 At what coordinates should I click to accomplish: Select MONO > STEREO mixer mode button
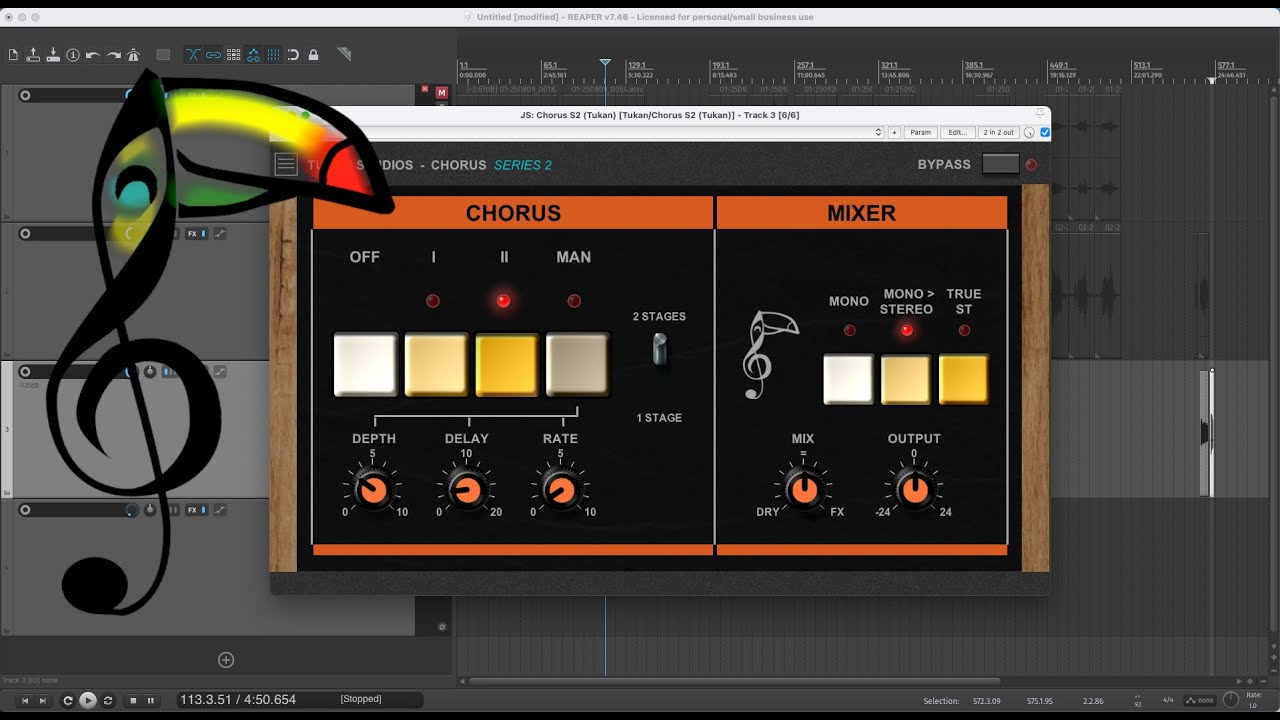[x=906, y=379]
